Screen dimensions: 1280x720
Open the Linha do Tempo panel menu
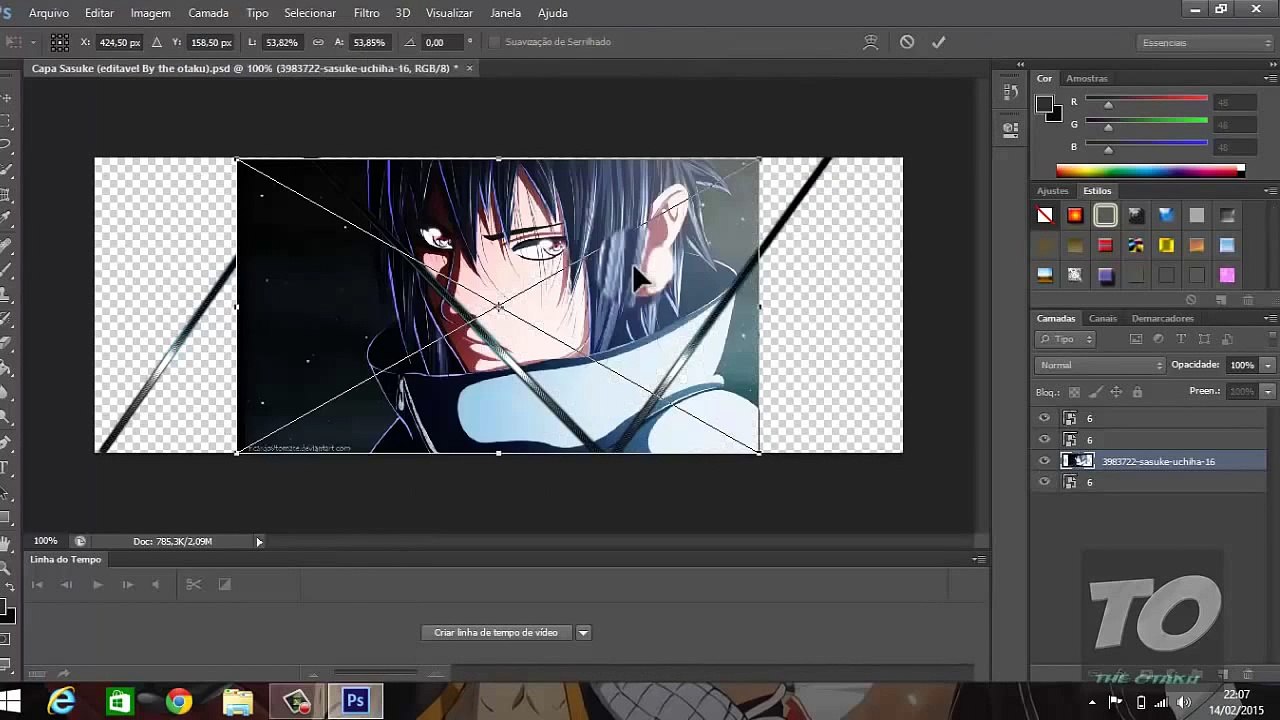pyautogui.click(x=980, y=559)
